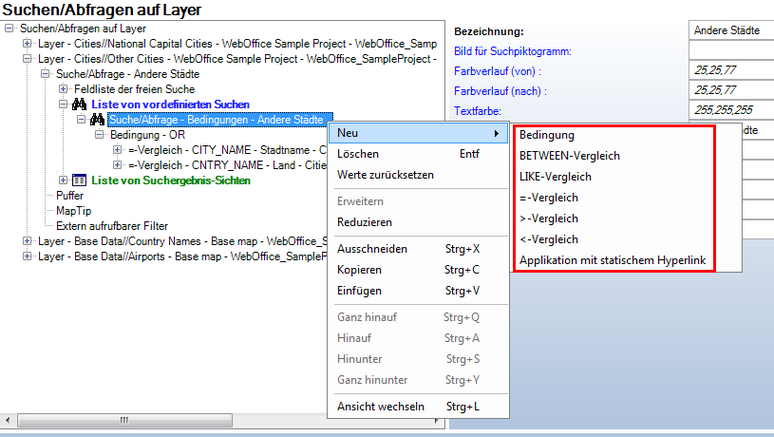
Task: Expand the National Capital Cities layer node
Action: pos(27,44)
